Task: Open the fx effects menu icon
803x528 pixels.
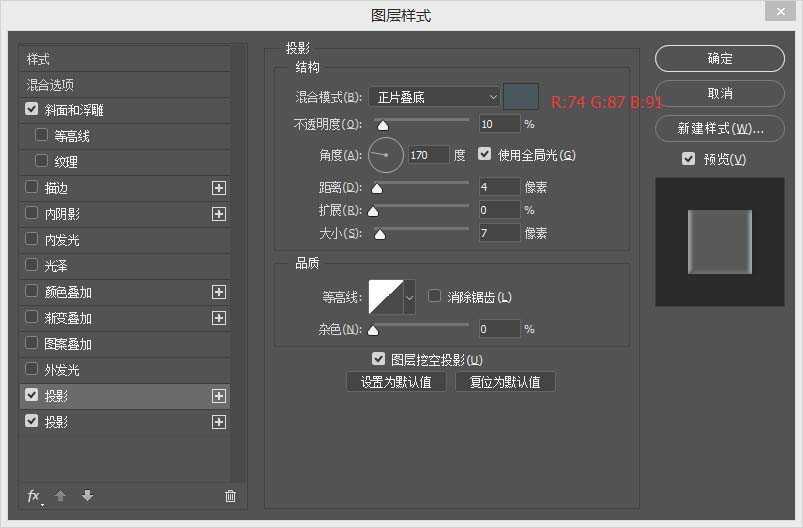Action: coord(34,496)
